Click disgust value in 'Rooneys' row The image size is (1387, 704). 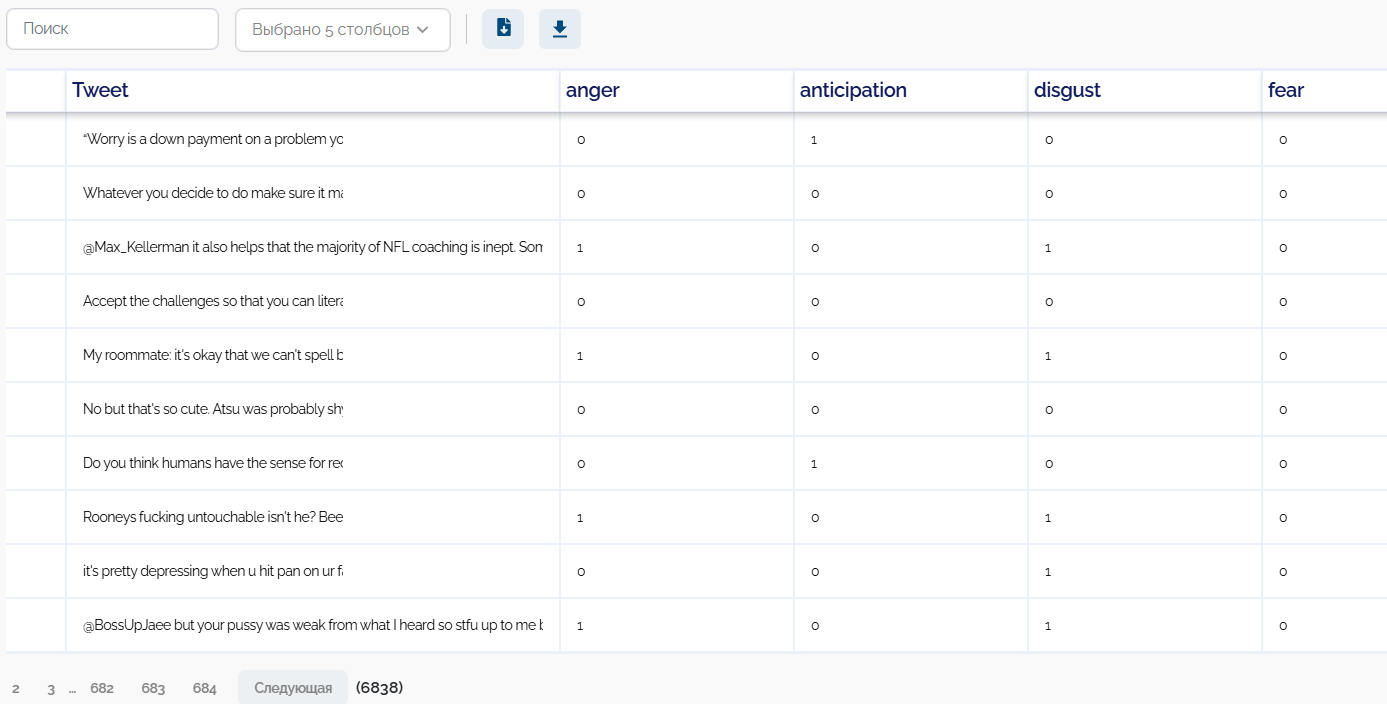[1048, 518]
